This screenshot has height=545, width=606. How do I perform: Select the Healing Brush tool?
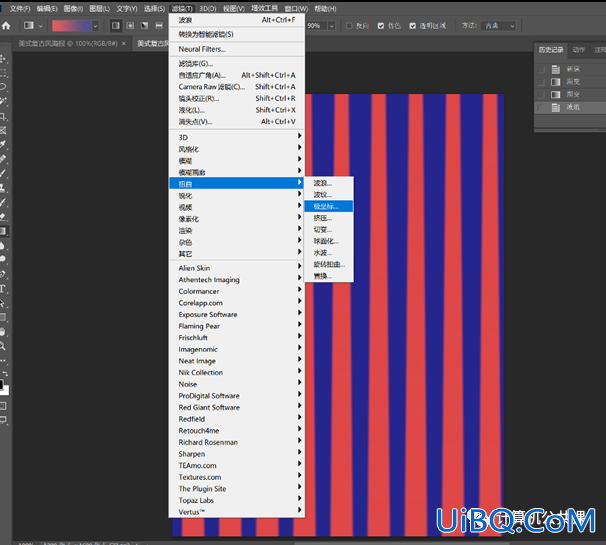click(3, 158)
